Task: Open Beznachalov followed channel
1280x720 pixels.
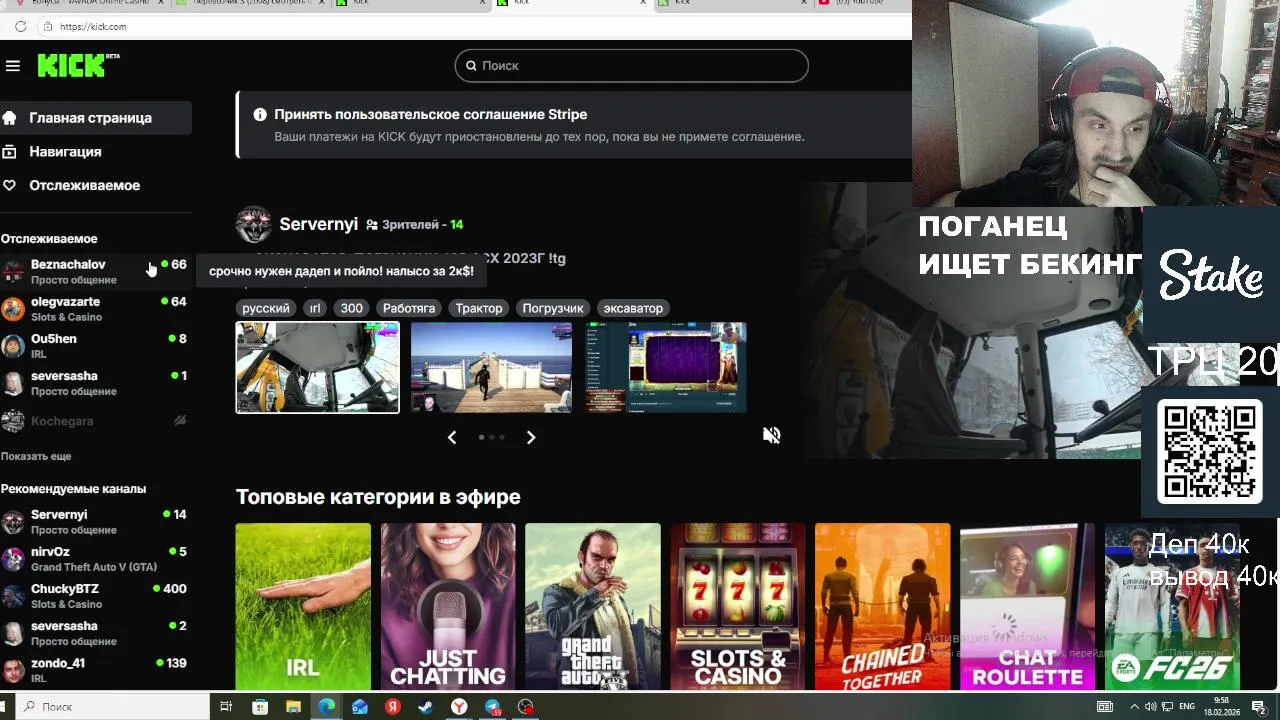Action: pos(96,271)
